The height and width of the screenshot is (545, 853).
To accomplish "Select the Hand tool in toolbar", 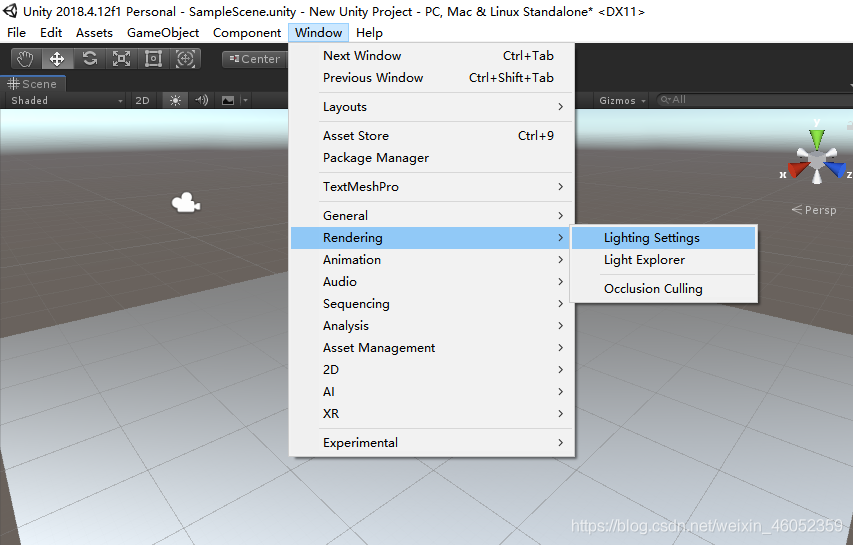I will (25, 59).
